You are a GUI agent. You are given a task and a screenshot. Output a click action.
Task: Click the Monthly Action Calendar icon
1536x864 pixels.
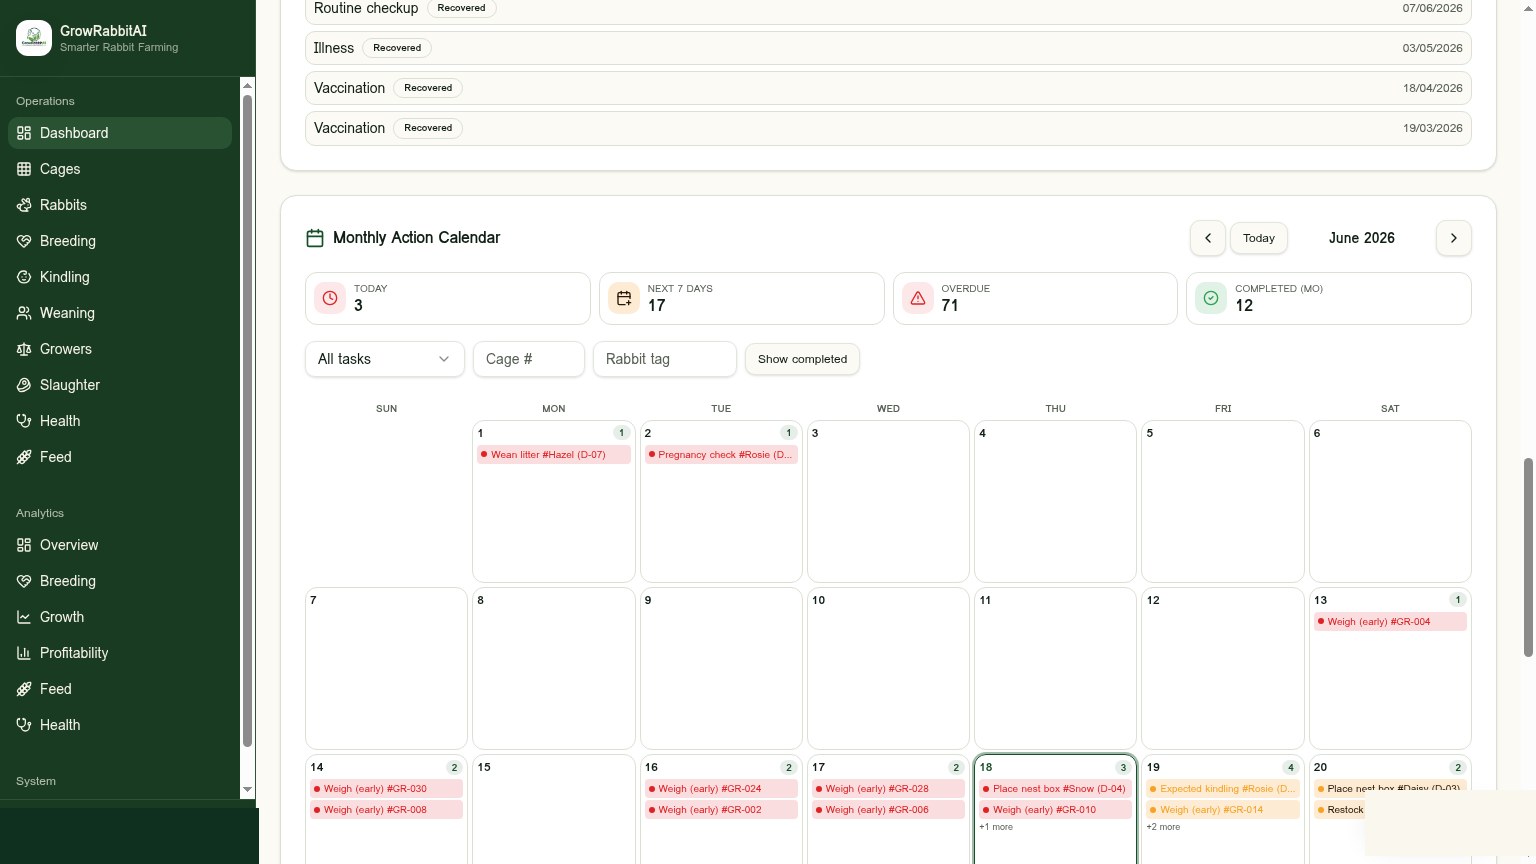click(x=315, y=238)
